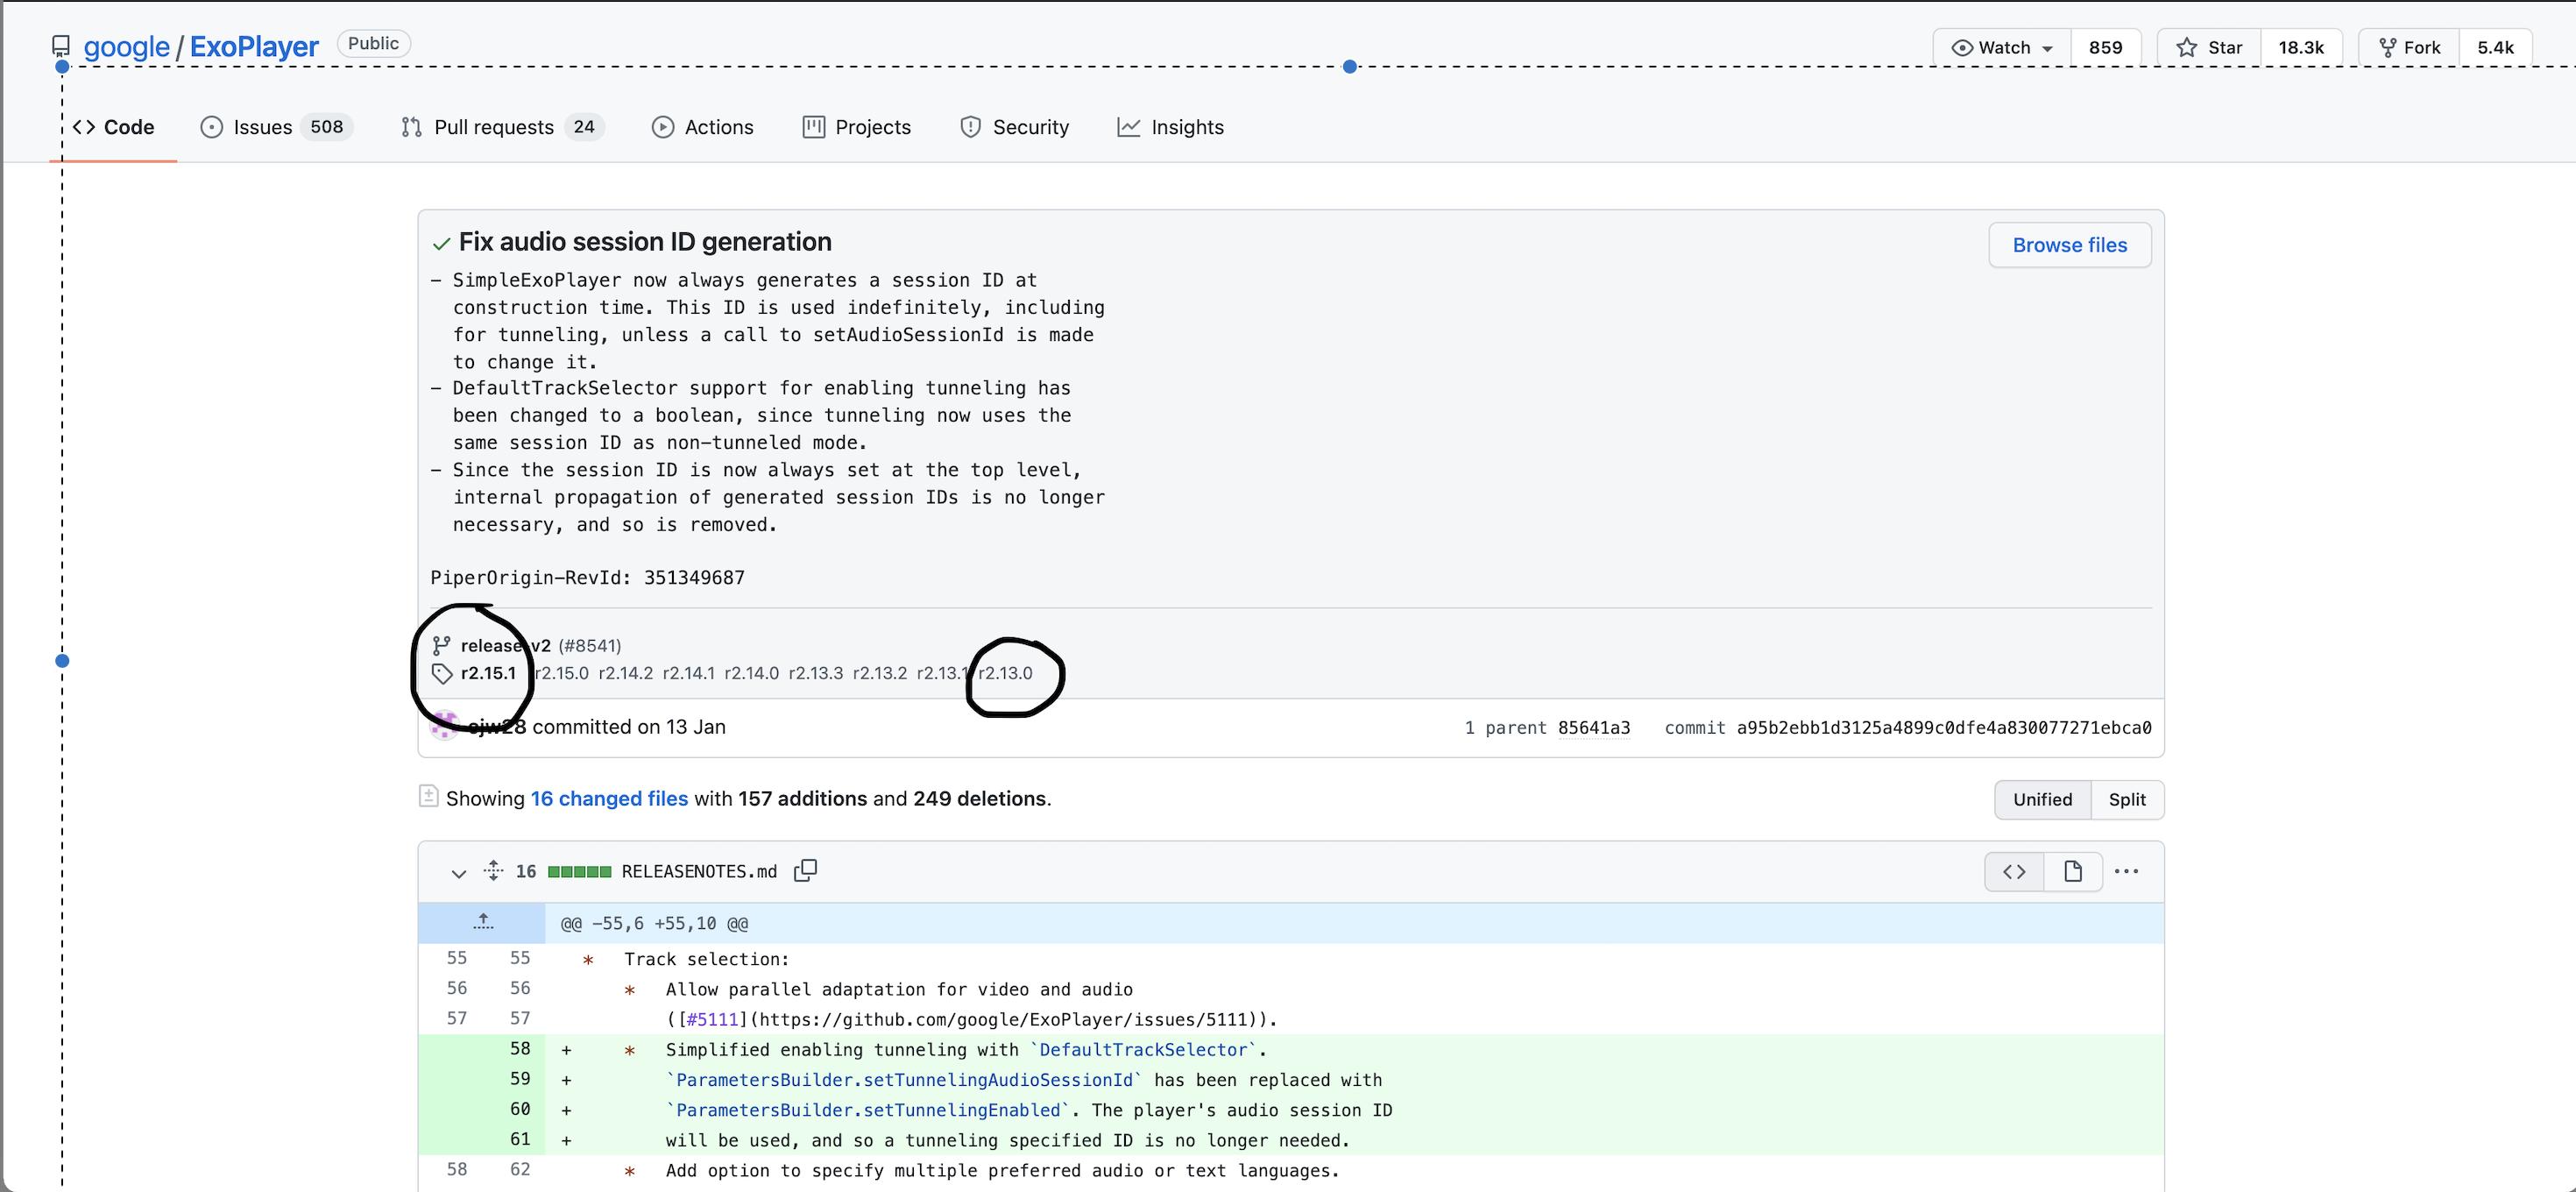Viewport: 2576px width, 1192px height.
Task: Select the full commit hash text
Action: 1944,728
